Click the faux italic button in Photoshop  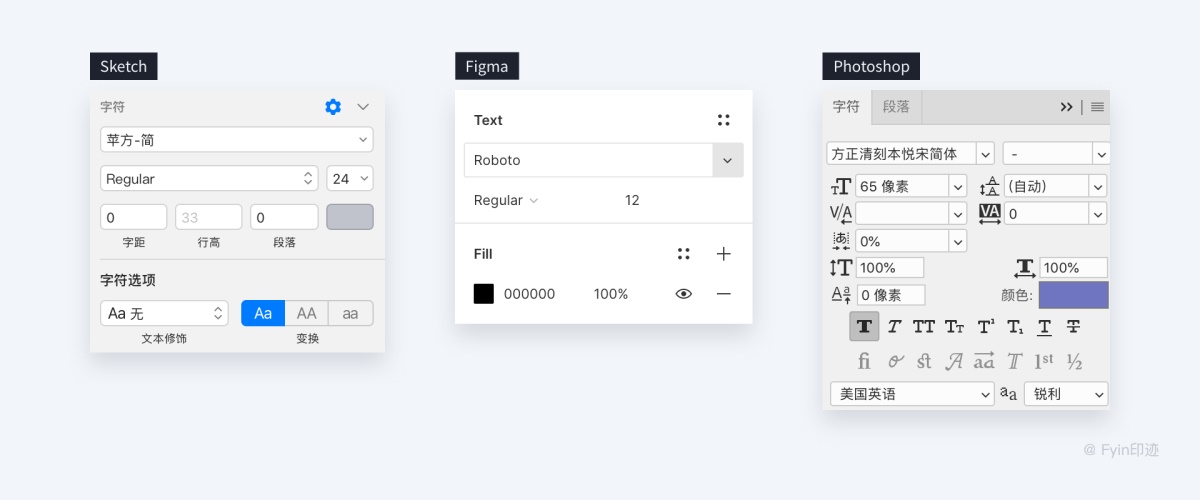click(x=894, y=326)
